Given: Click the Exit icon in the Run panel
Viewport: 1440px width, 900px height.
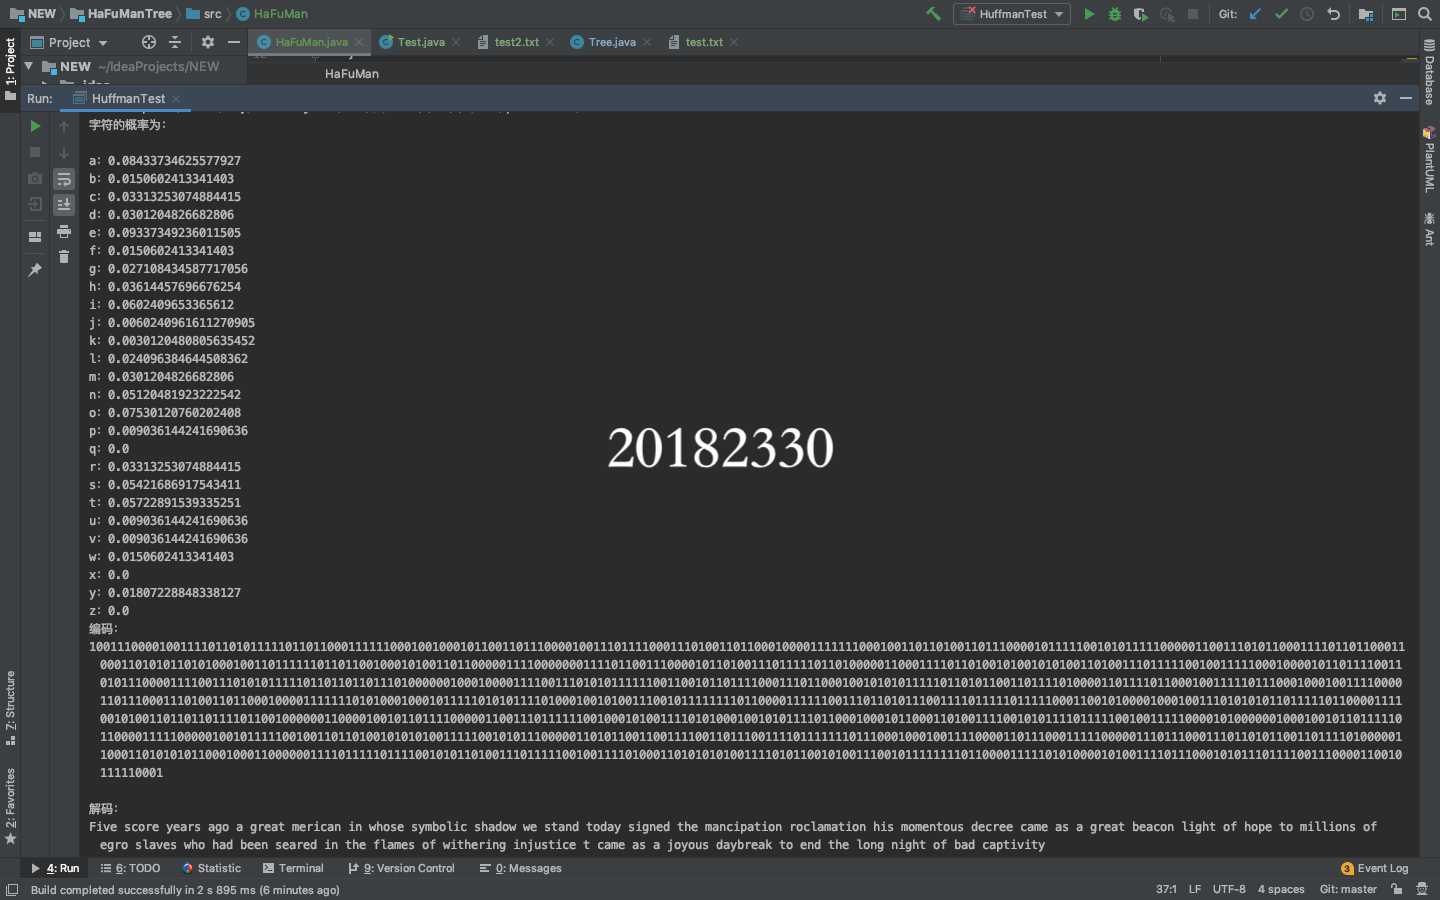Looking at the screenshot, I should (x=35, y=204).
